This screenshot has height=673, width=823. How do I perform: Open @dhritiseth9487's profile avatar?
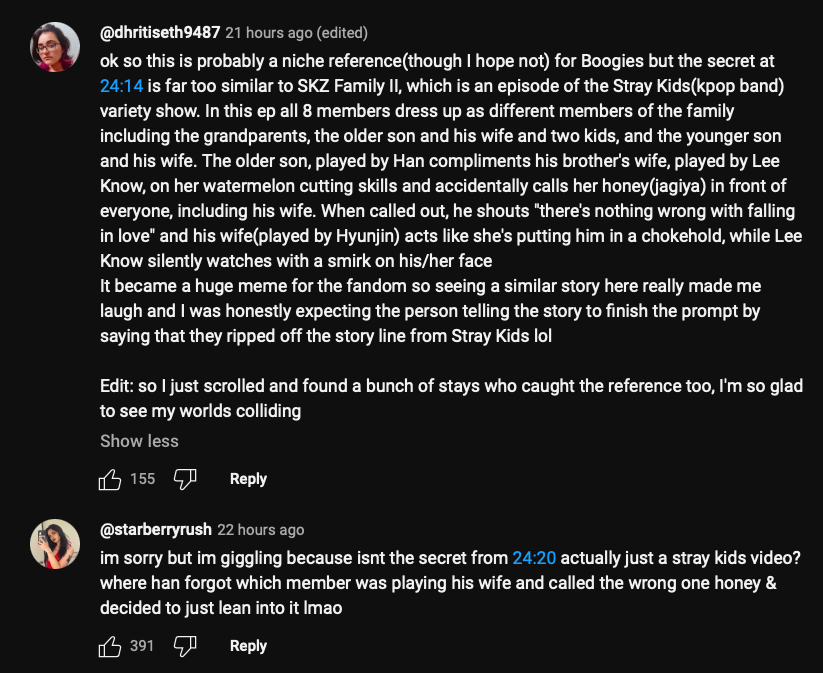[56, 47]
